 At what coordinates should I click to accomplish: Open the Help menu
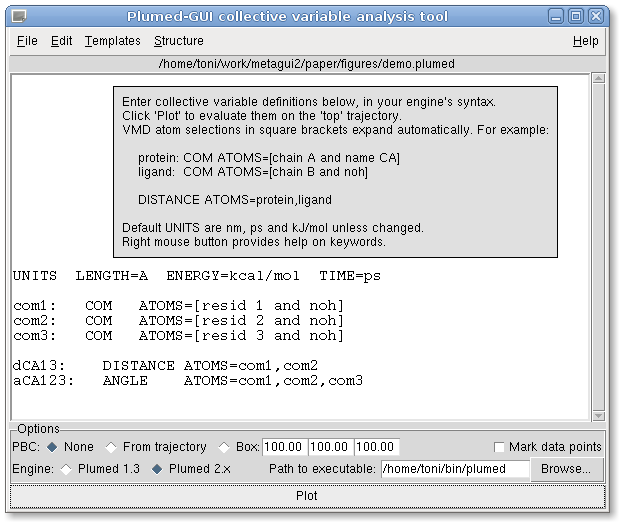click(x=585, y=41)
